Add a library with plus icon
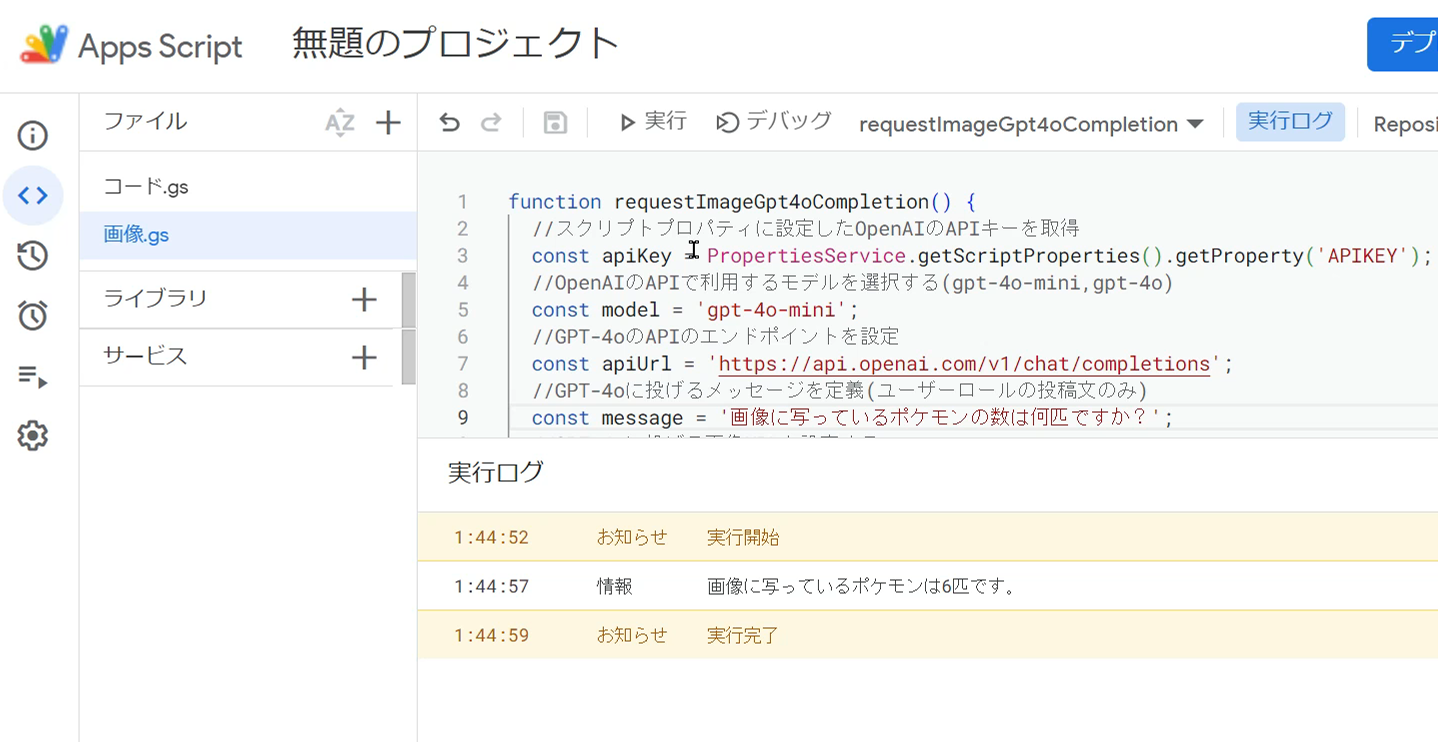 coord(365,299)
